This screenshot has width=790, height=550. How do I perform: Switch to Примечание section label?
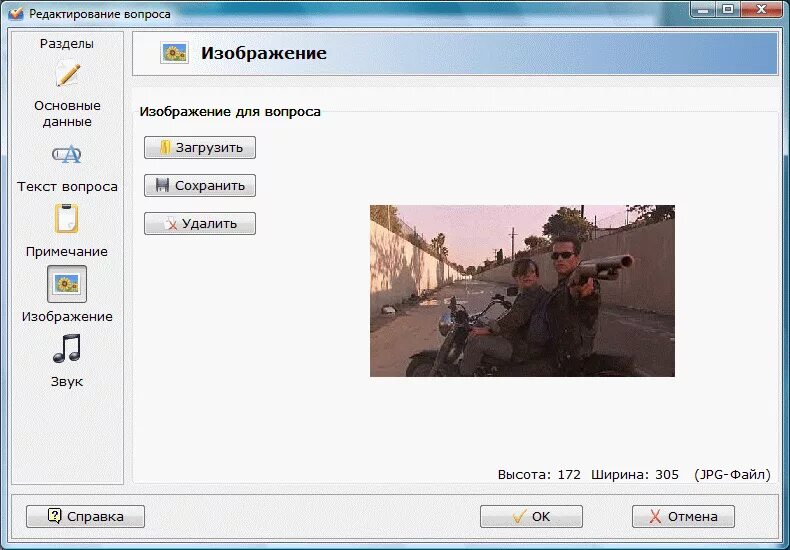tap(67, 251)
